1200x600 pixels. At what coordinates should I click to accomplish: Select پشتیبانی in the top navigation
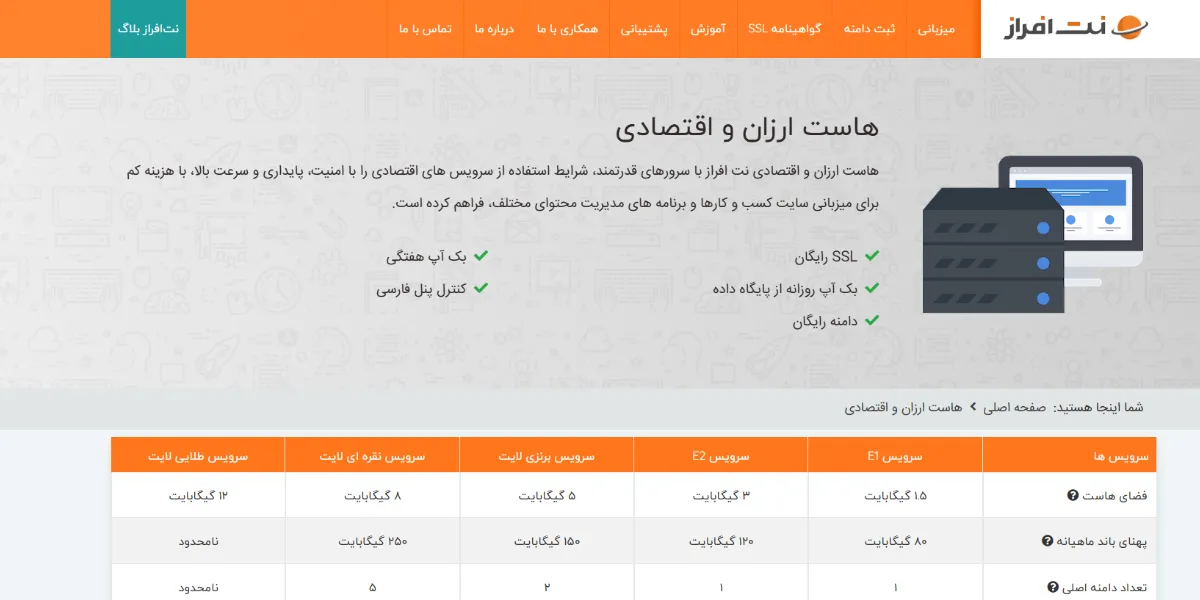[645, 29]
